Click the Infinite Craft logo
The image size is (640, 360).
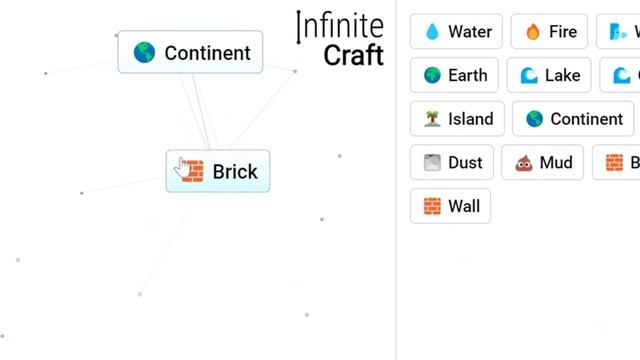(340, 39)
